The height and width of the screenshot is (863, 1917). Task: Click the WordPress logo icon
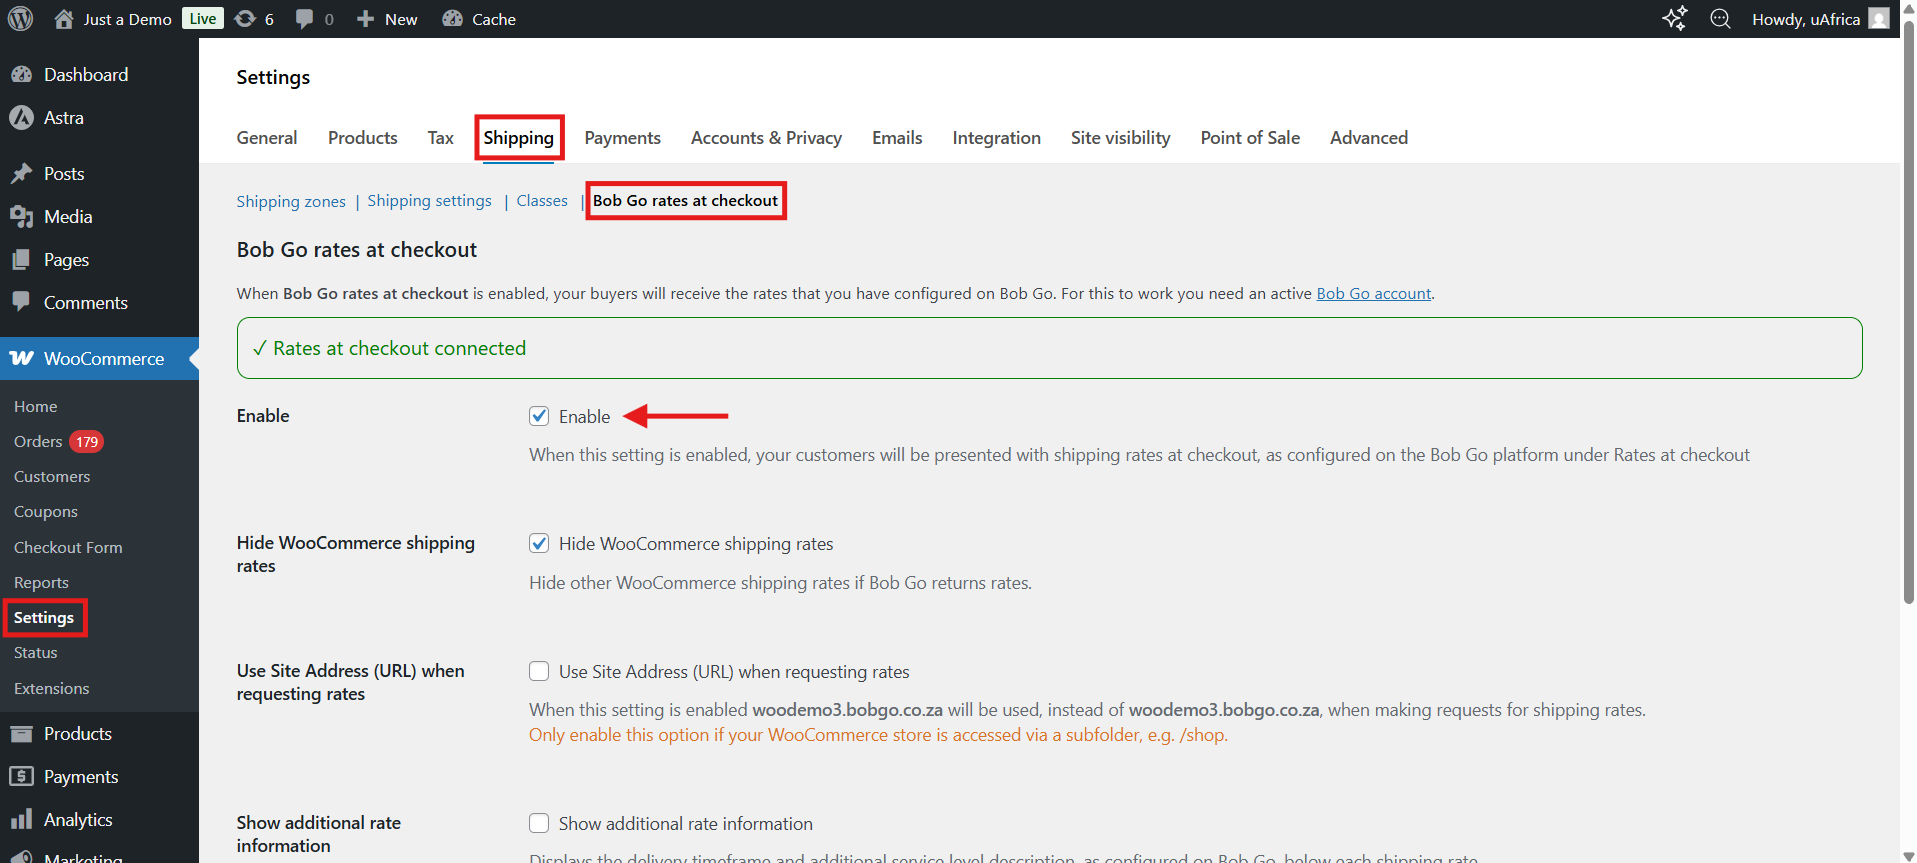(x=20, y=19)
